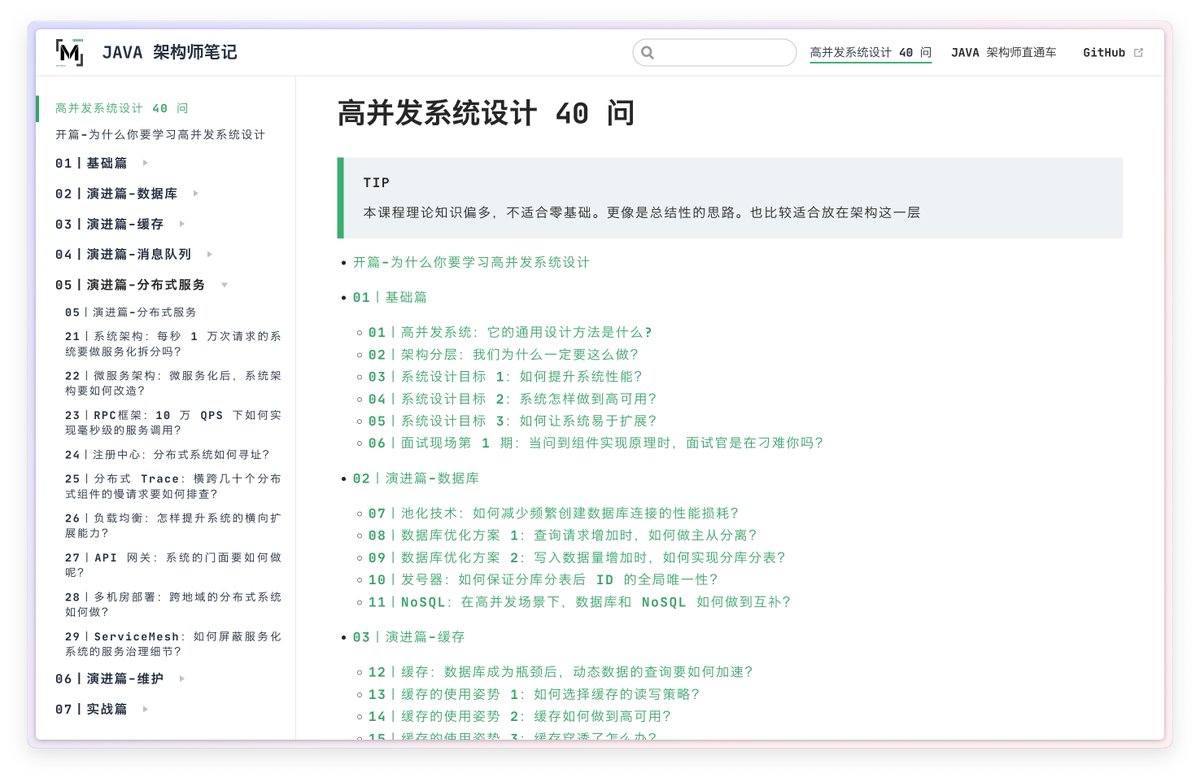This screenshot has height=782, width=1200.
Task: Open link 03 | 系统设计目标 1
Action: pos(505,376)
